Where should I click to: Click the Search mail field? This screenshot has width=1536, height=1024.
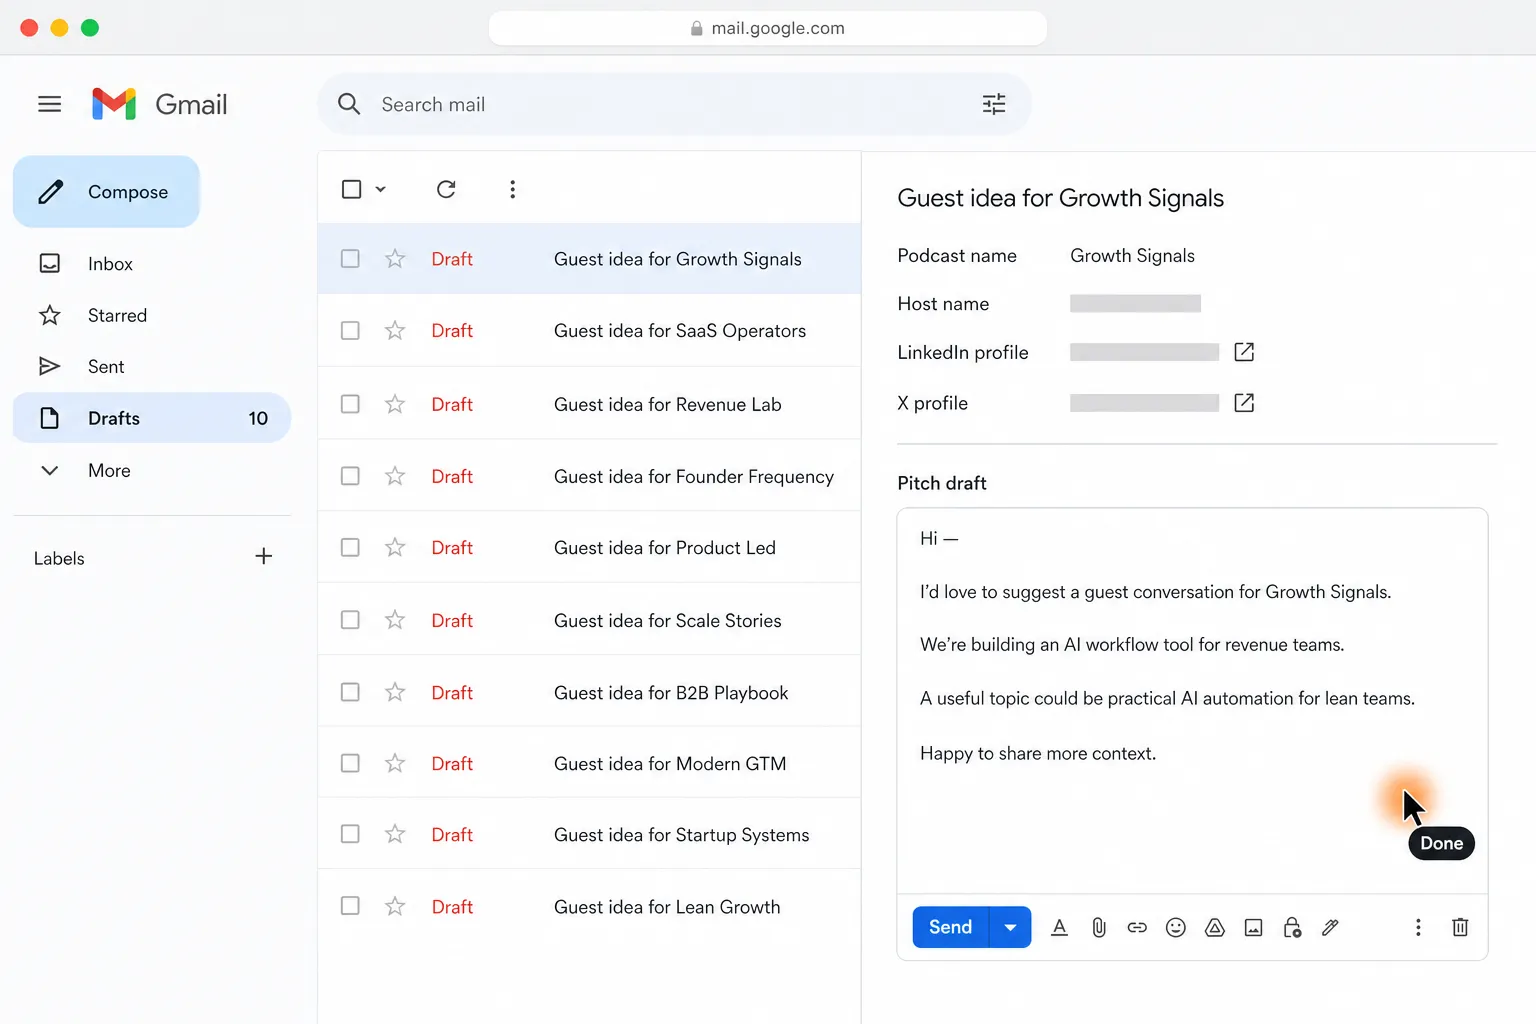click(674, 104)
